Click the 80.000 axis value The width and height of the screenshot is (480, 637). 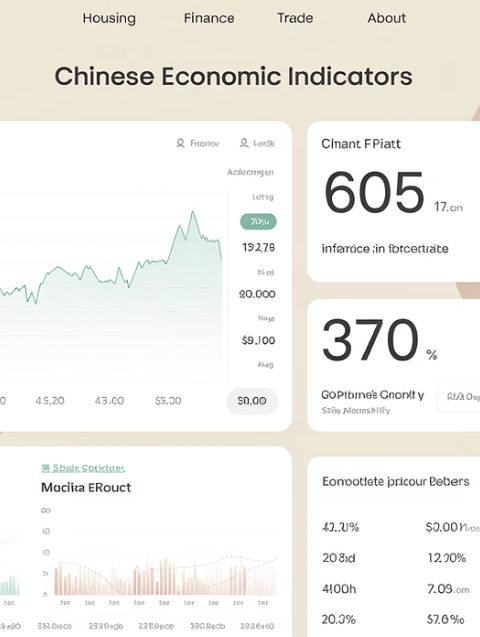click(x=257, y=294)
